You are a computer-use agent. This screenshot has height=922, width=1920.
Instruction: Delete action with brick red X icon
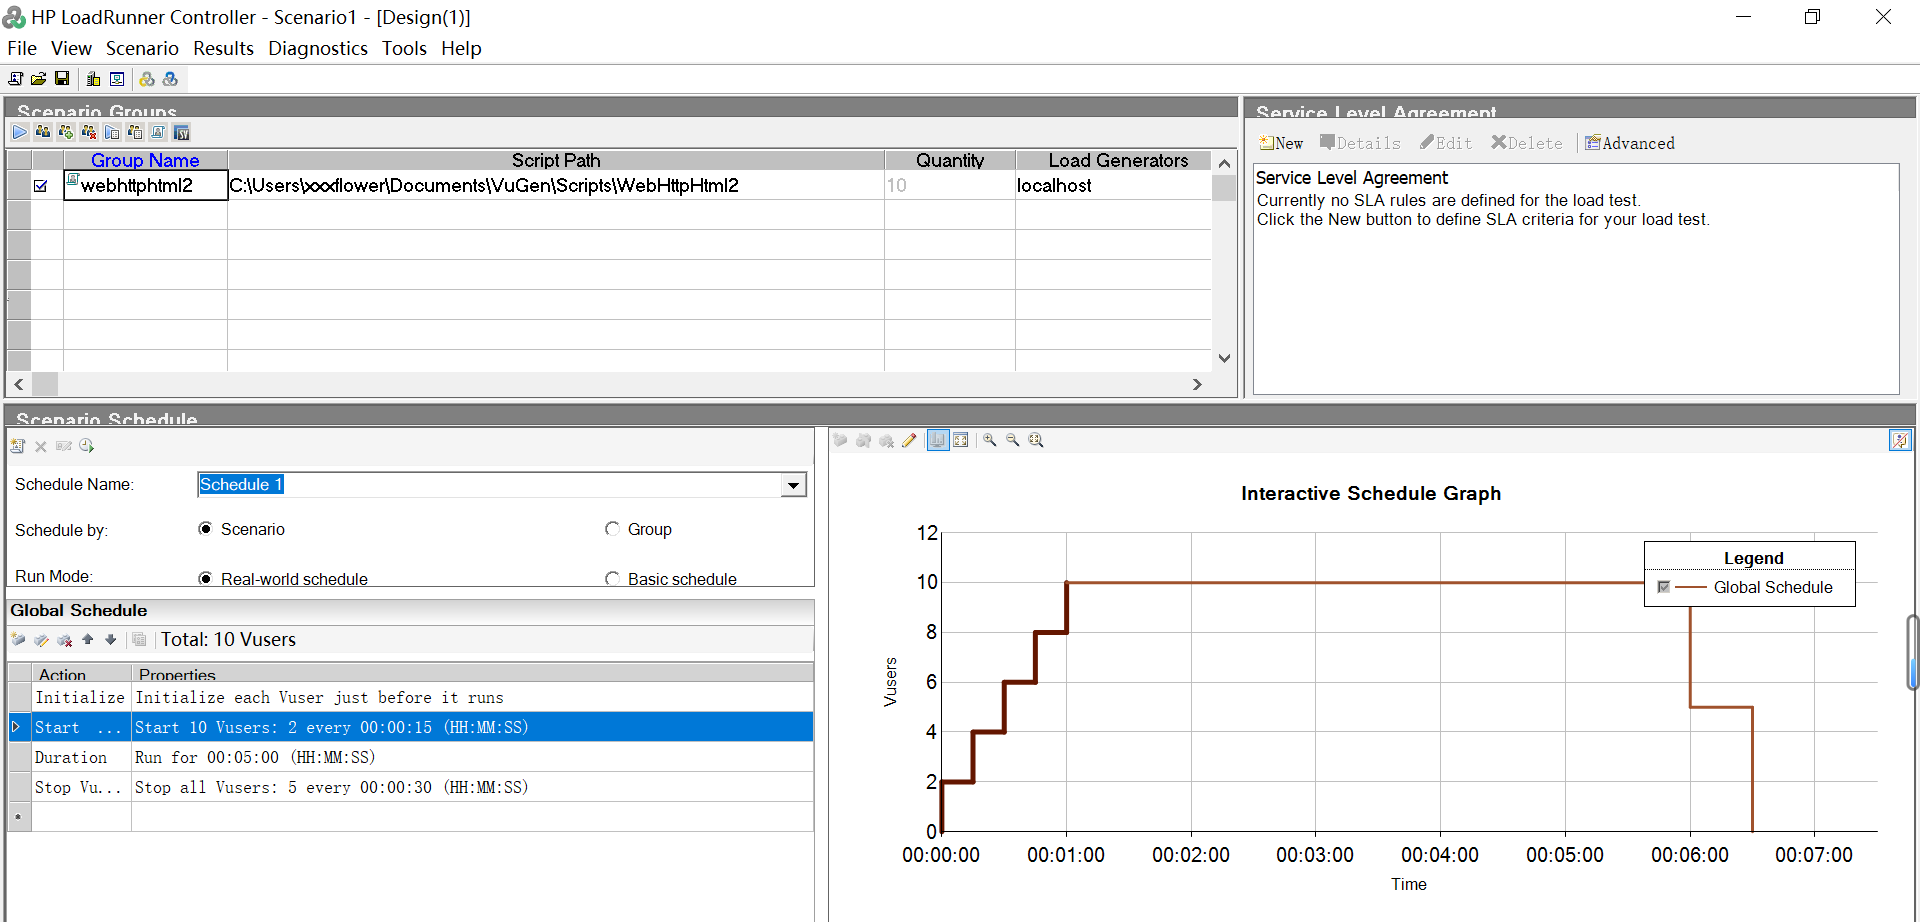coord(65,640)
